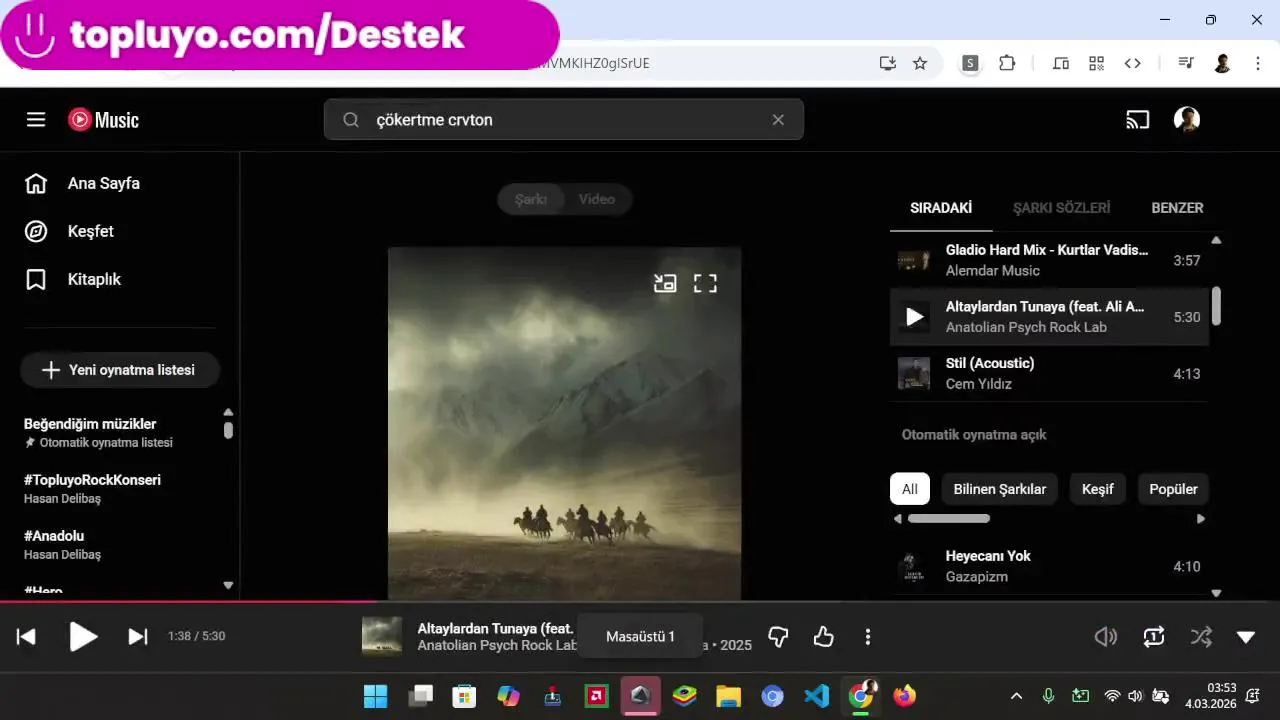Screen dimensions: 1280x720
Task: Select the BENZER tab
Action: pyautogui.click(x=1177, y=208)
